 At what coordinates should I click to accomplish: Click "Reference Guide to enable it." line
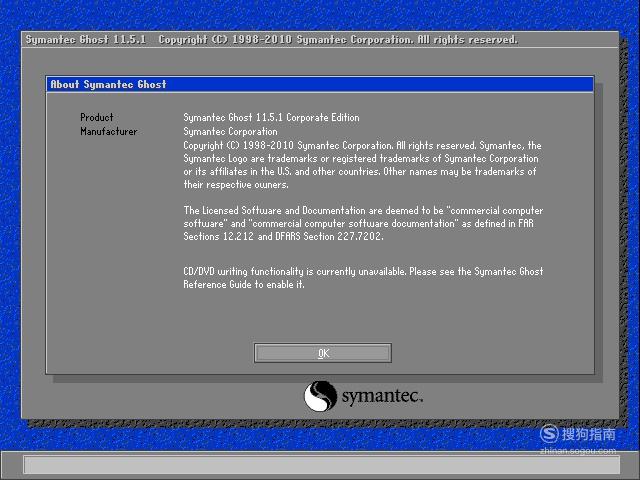244,284
